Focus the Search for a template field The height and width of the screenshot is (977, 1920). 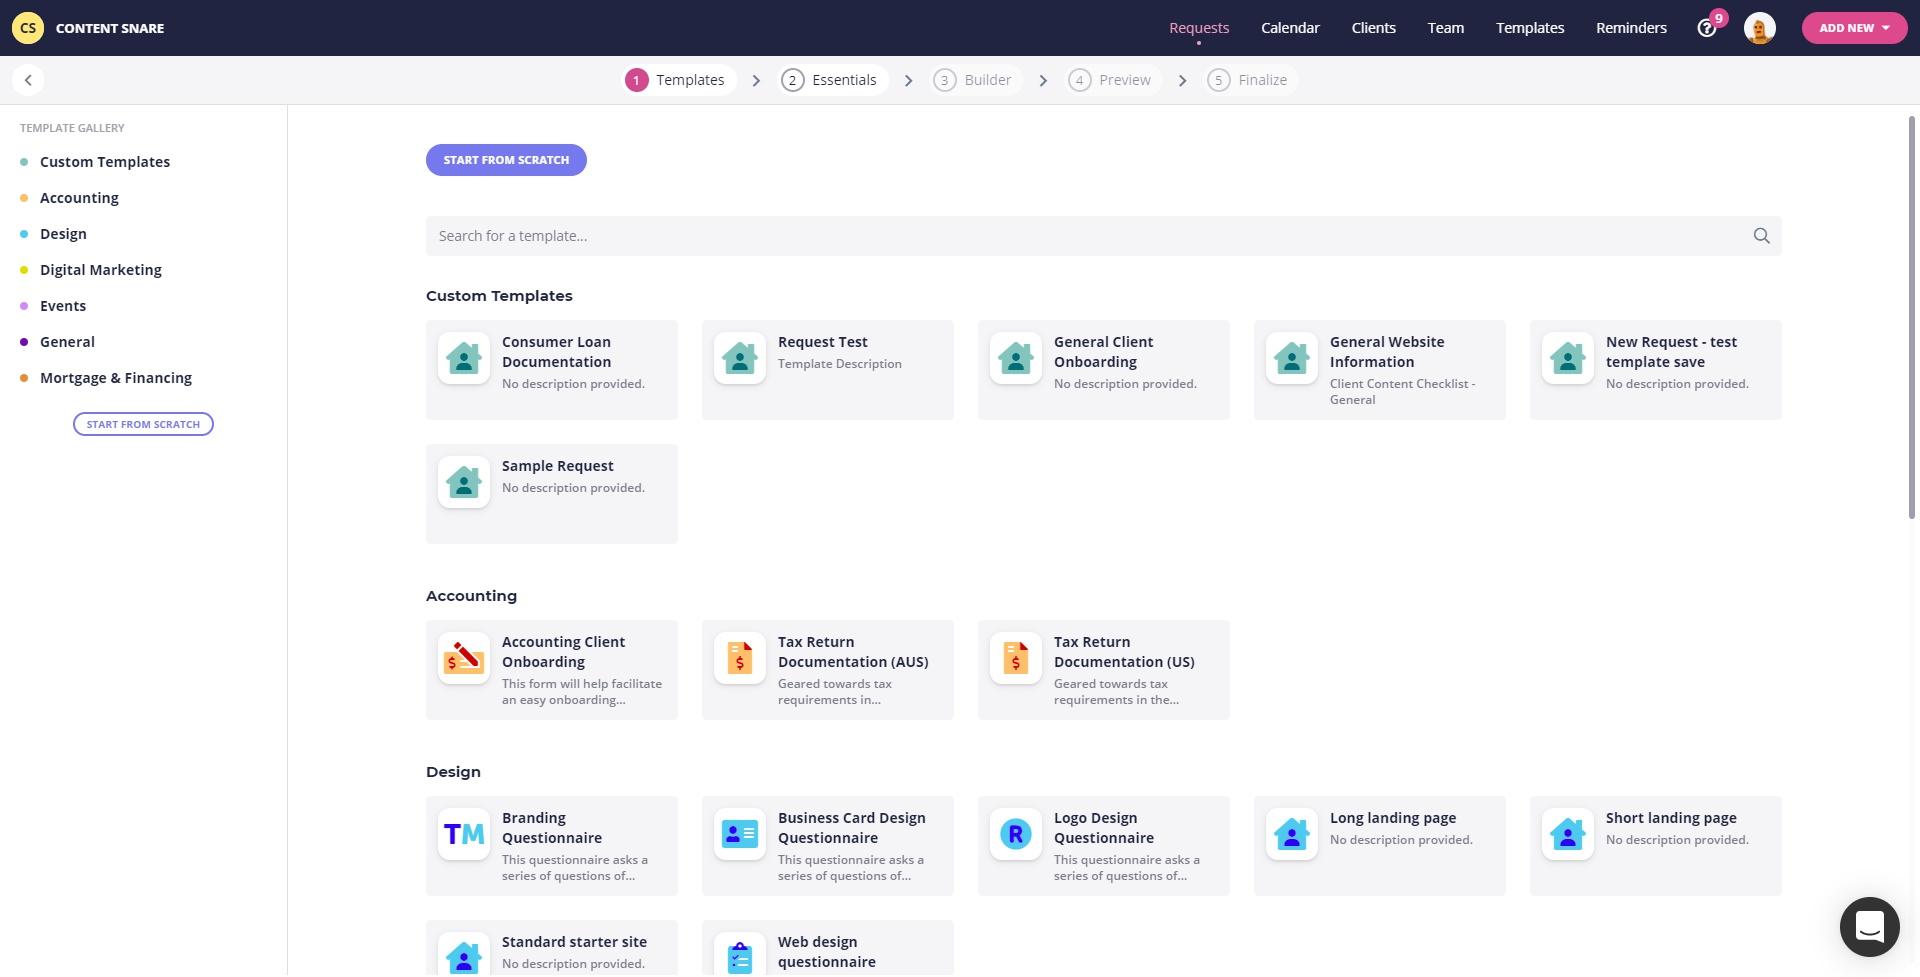1103,236
